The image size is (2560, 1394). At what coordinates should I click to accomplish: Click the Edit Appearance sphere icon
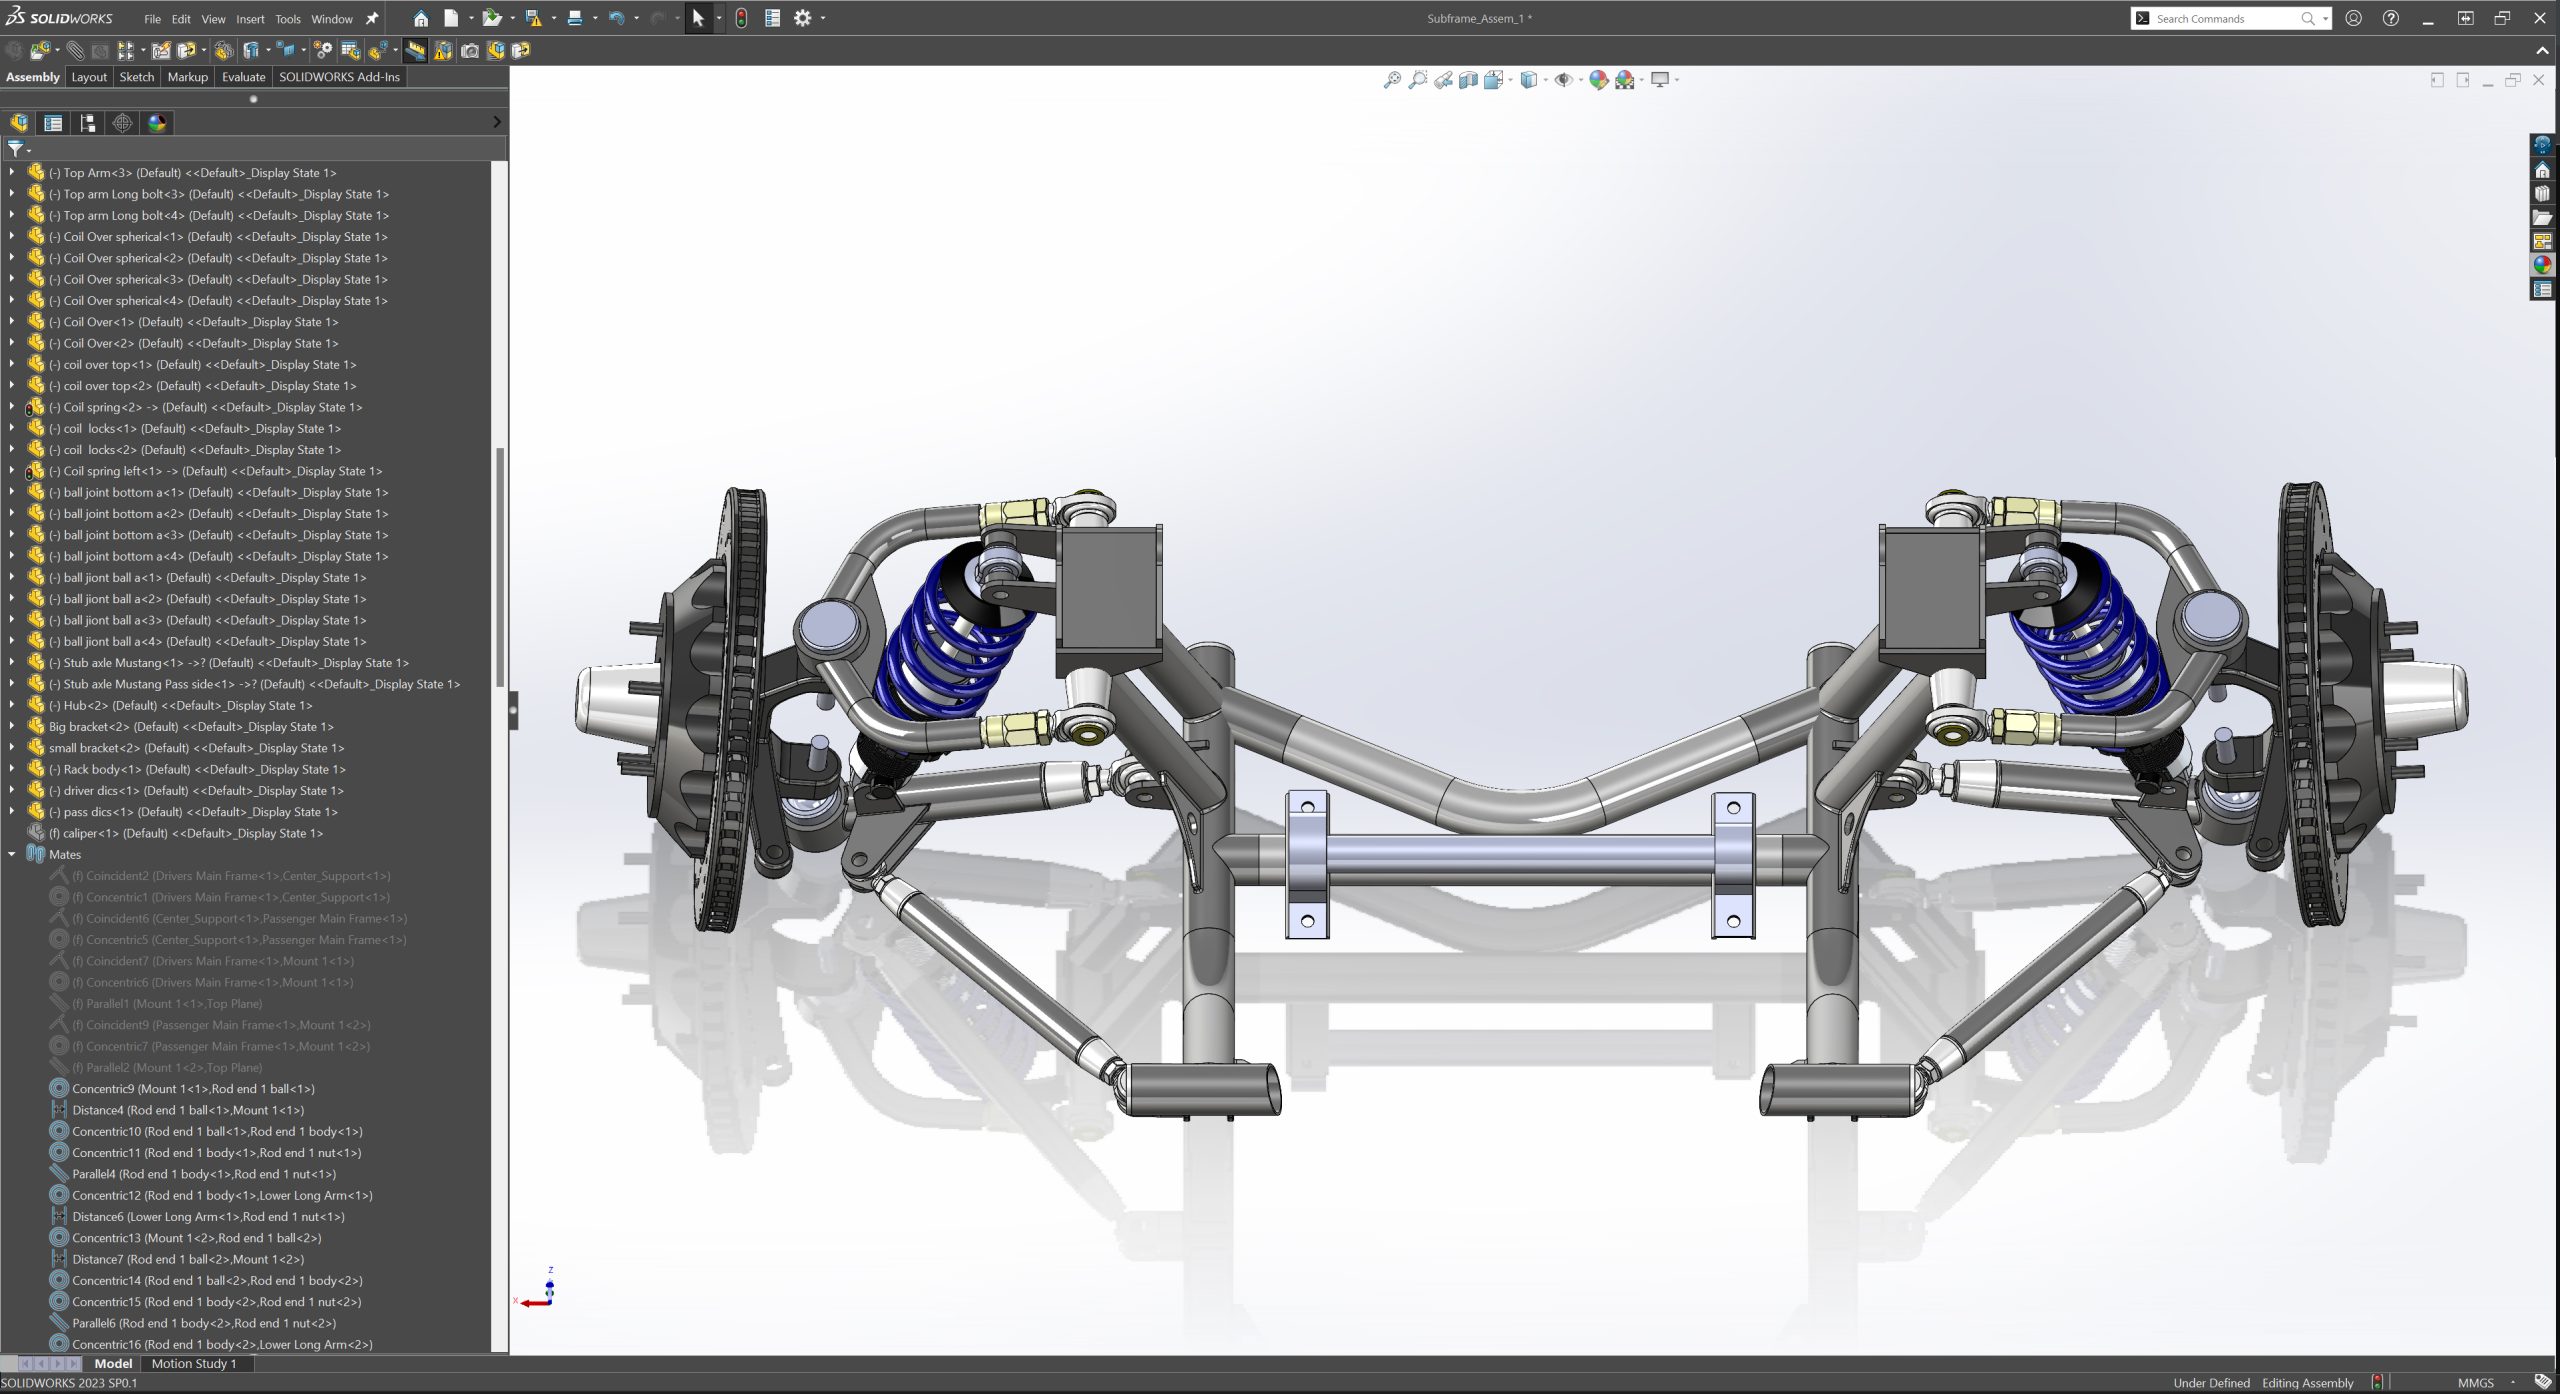(1598, 80)
